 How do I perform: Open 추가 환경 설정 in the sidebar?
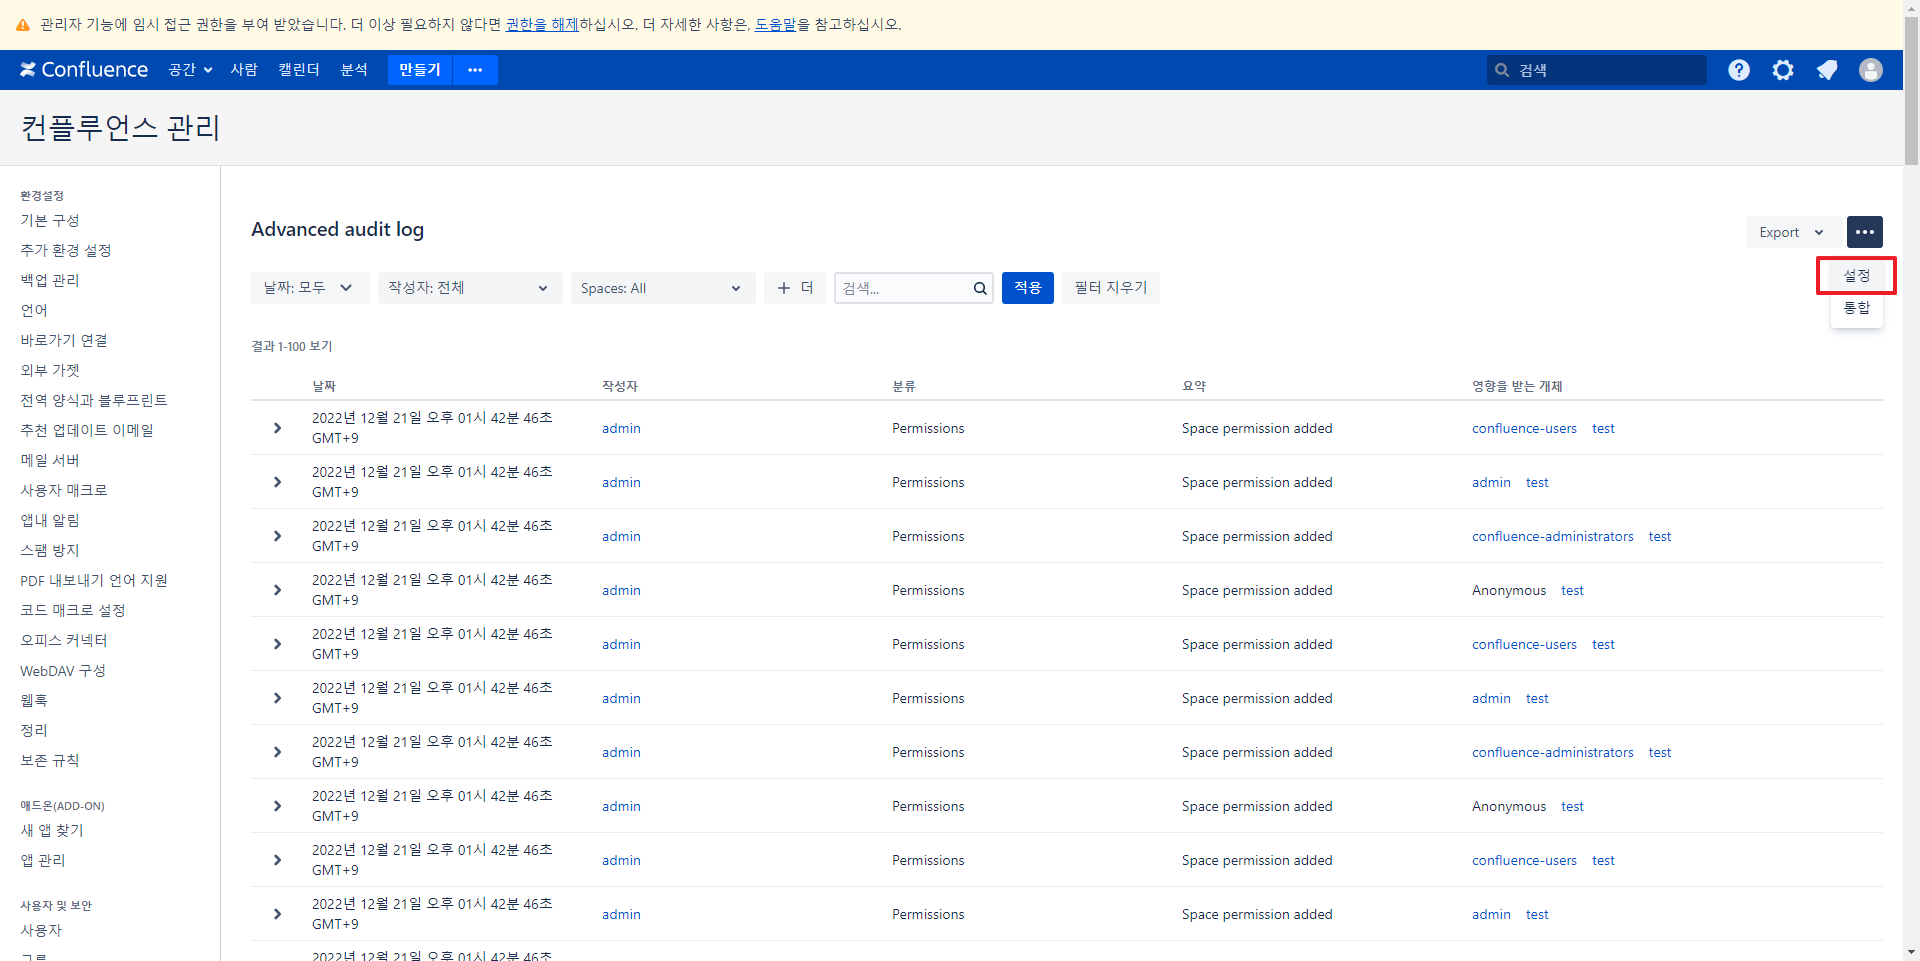(66, 250)
